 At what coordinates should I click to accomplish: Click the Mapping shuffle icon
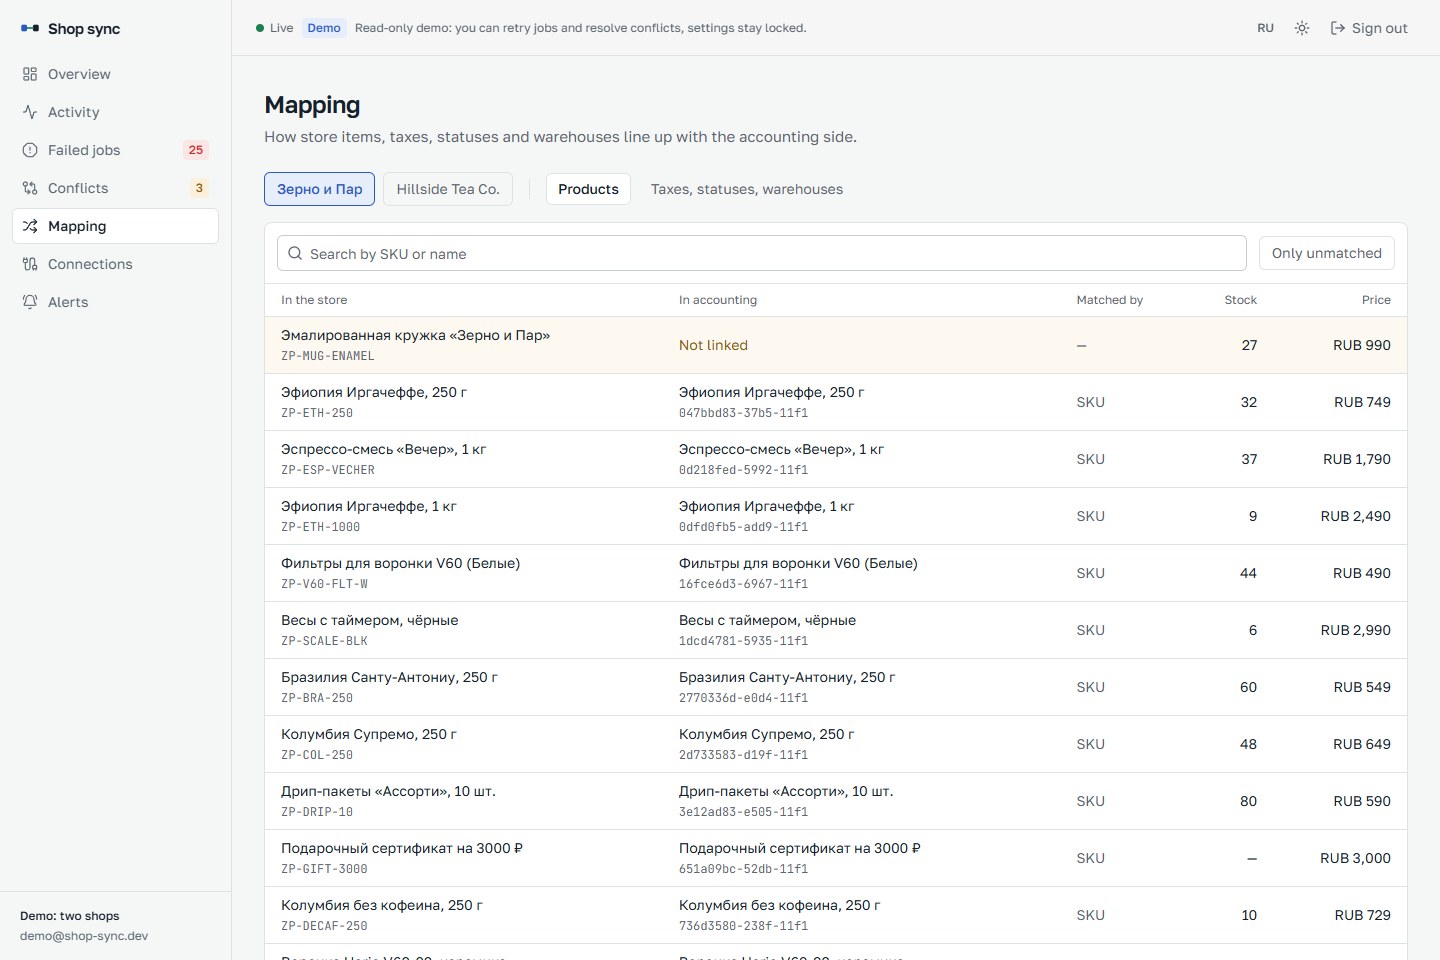click(x=30, y=226)
